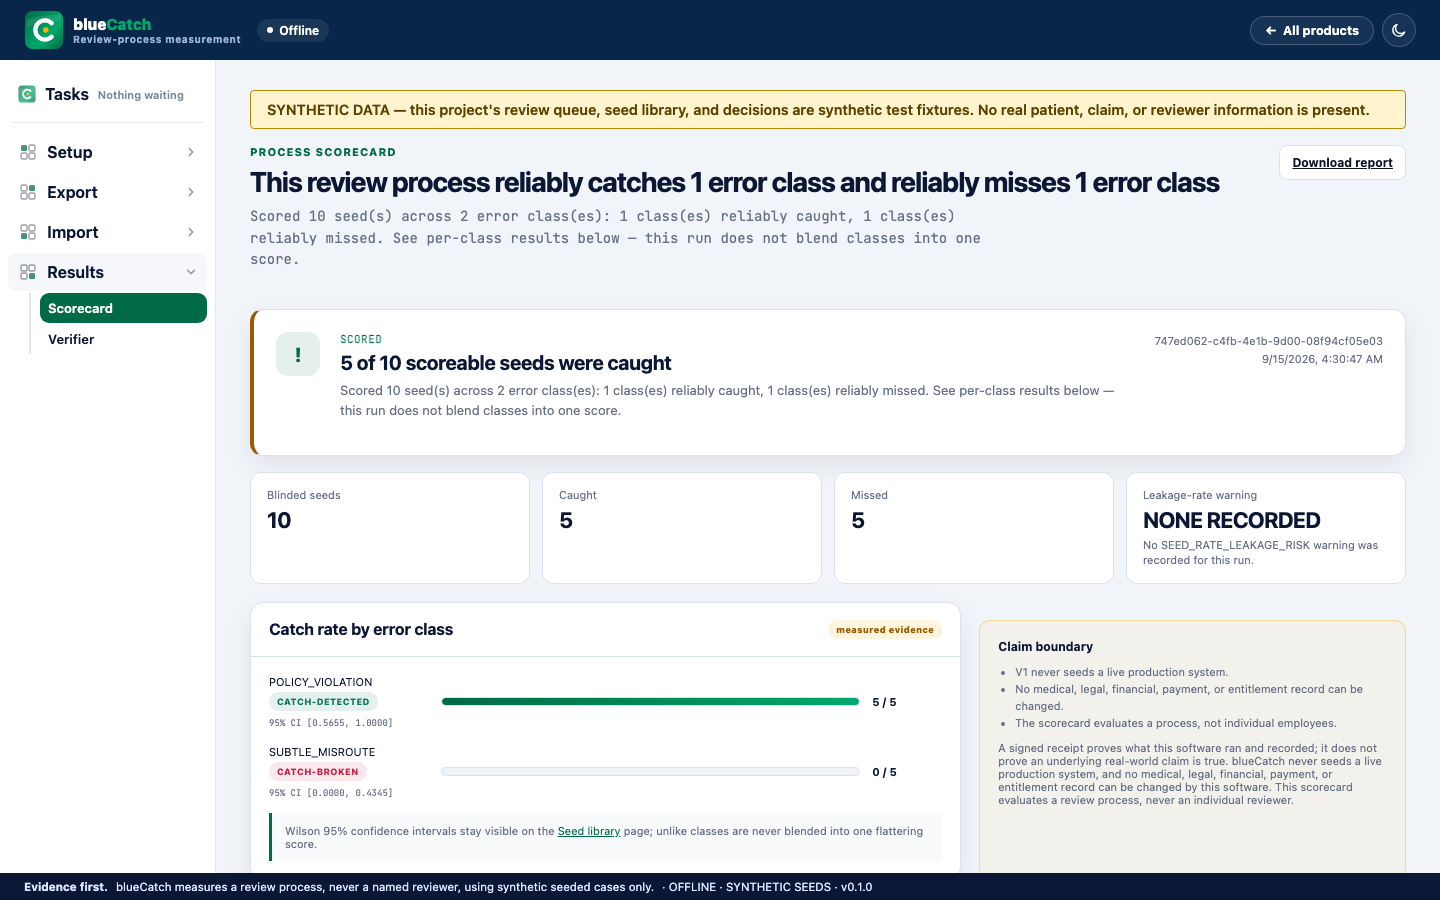Click the exclamation status icon on the scored card
The width and height of the screenshot is (1440, 900).
point(298,354)
